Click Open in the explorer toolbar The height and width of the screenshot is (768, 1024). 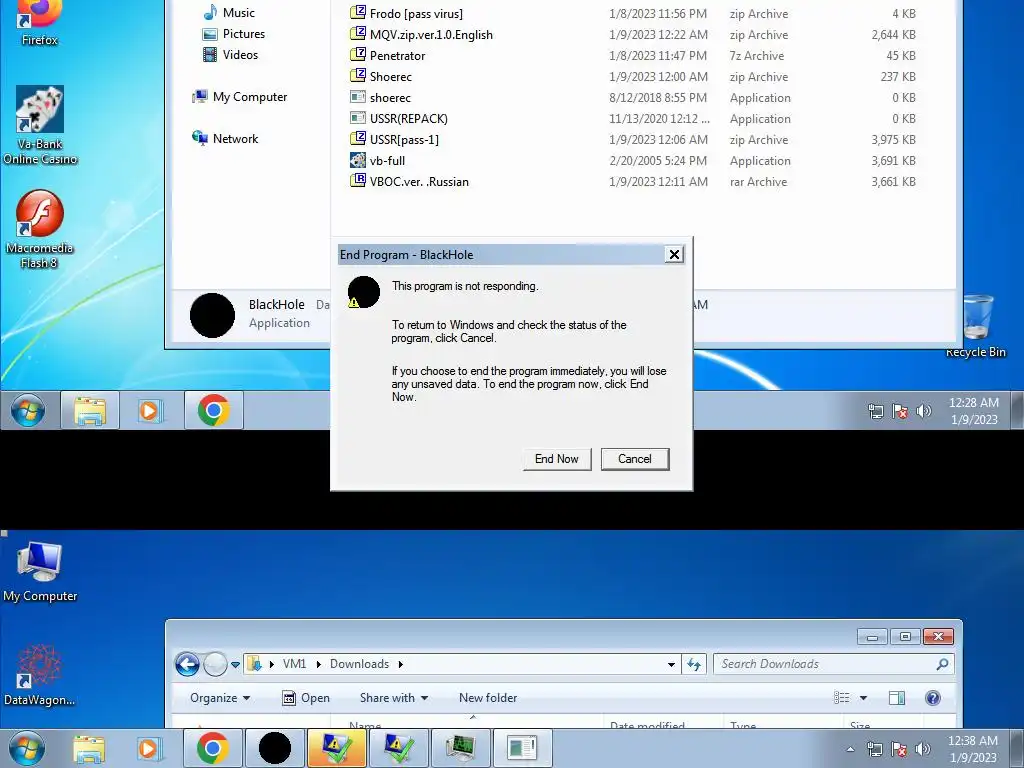306,697
